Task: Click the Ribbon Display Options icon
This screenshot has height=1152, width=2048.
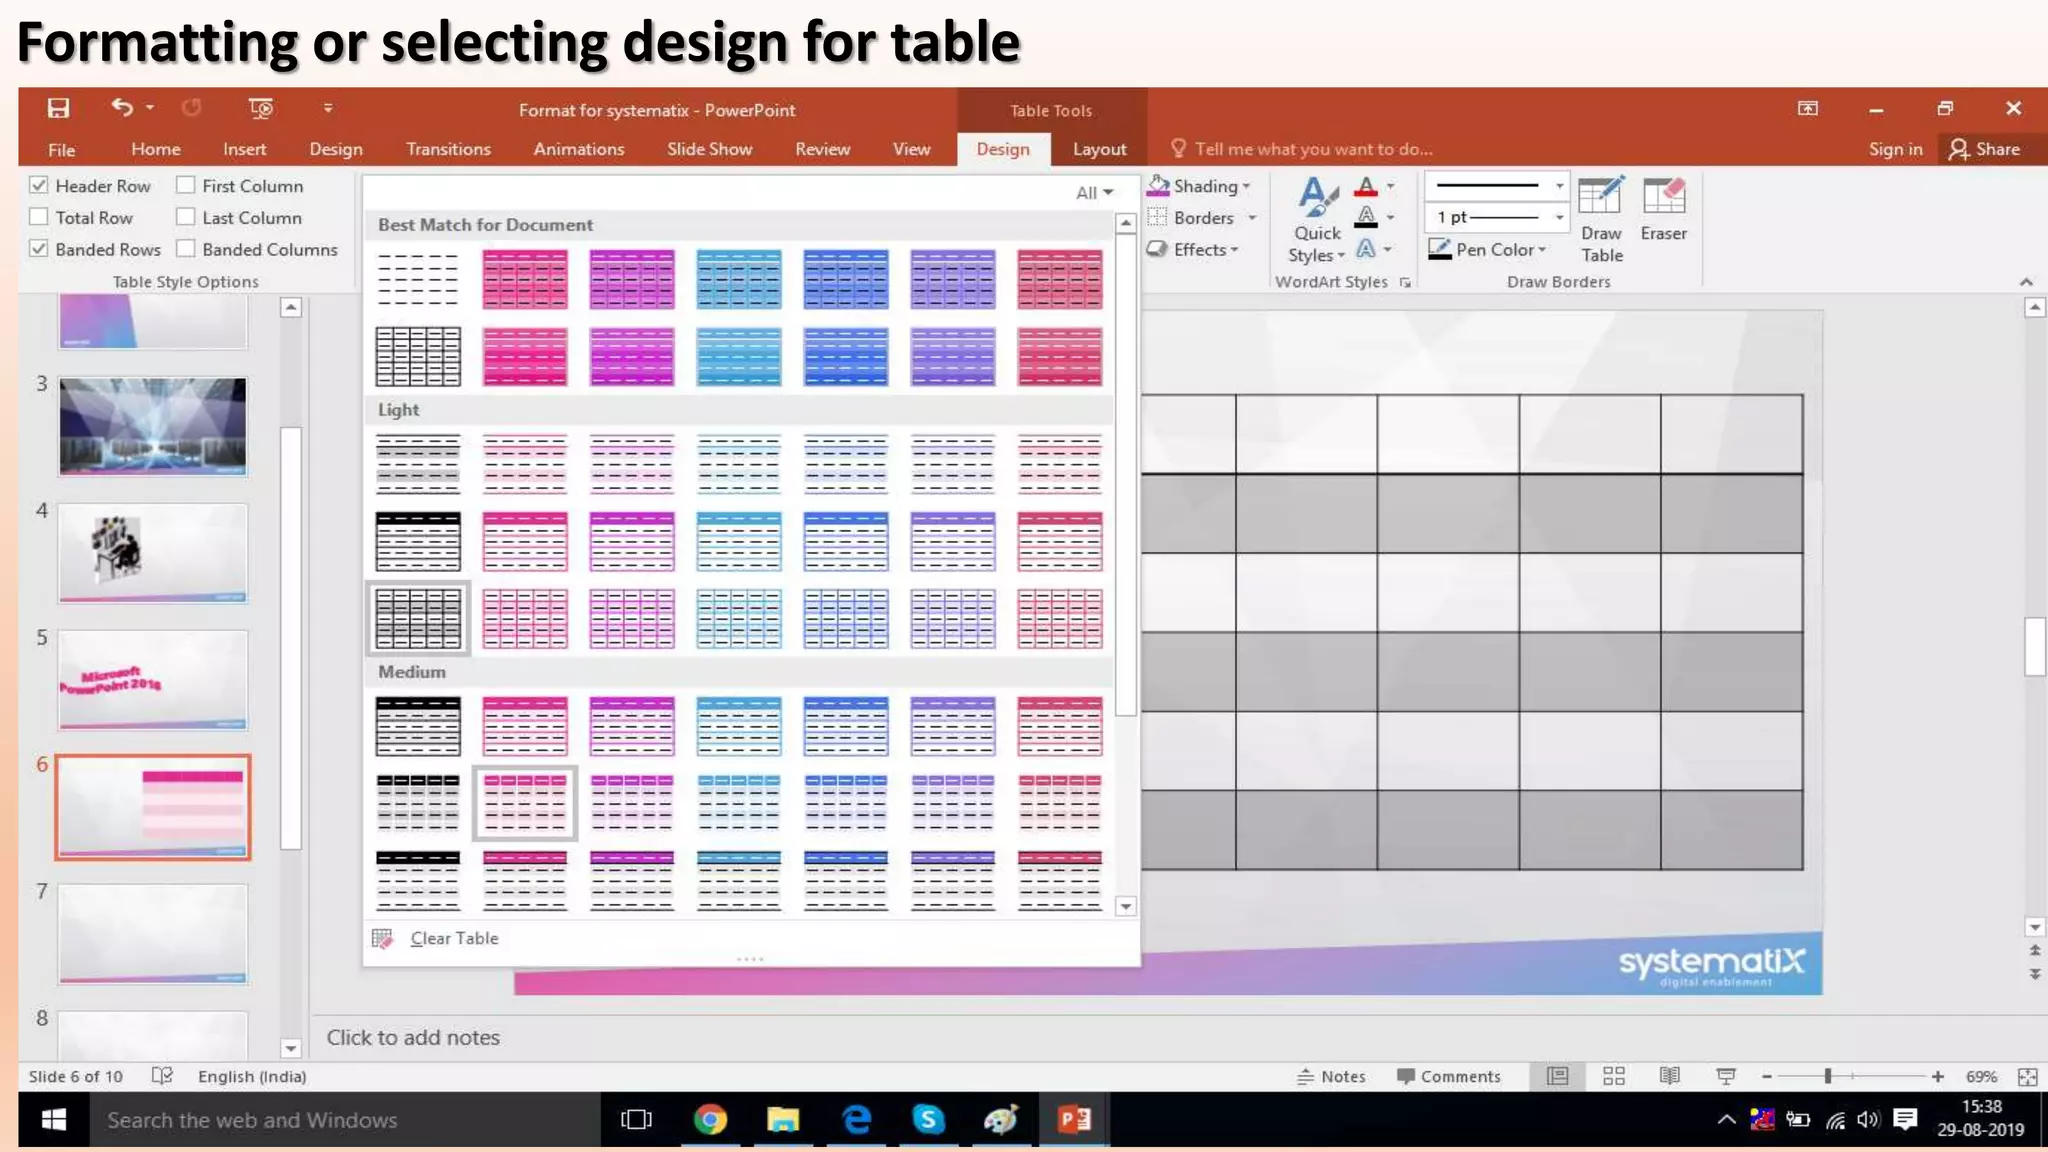Action: click(1807, 108)
